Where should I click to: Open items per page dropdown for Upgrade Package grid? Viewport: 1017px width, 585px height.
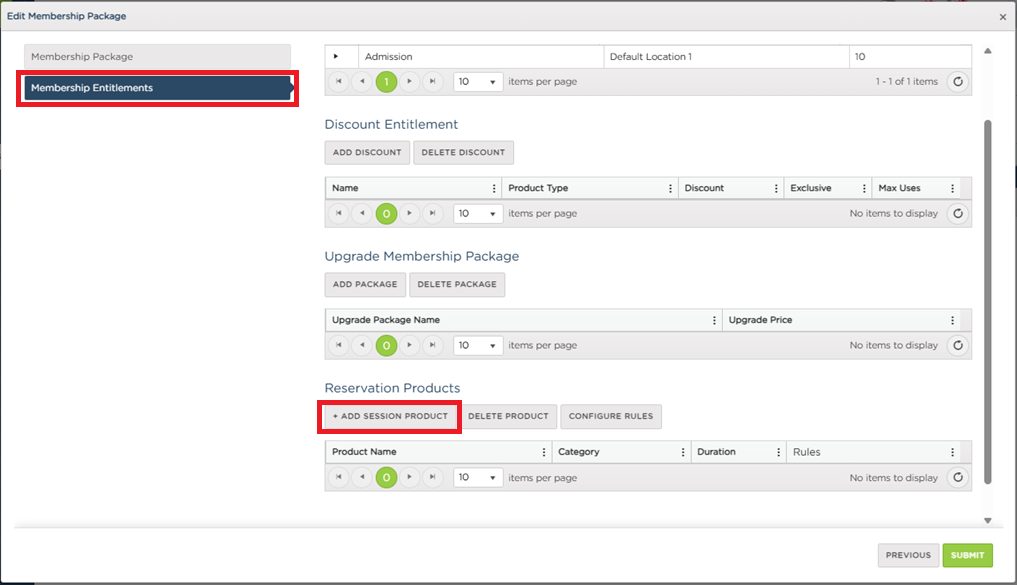(x=478, y=346)
